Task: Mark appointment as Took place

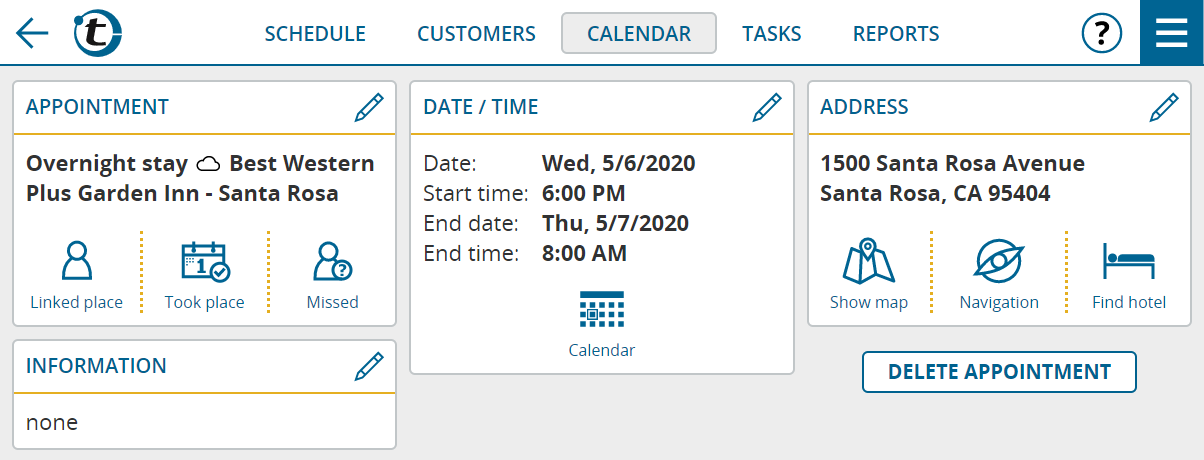Action: coord(205,275)
